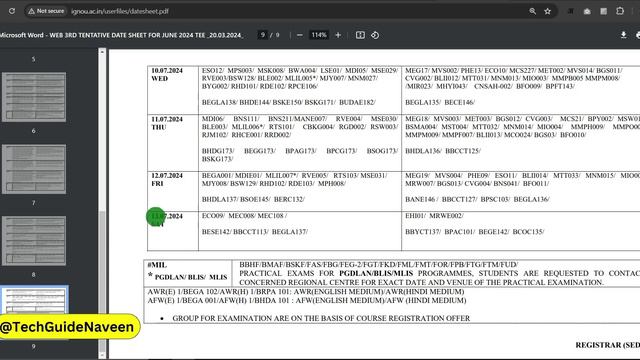Open page 8 thumbnail in sidebar
Viewport: 640px width, 360px height.
click(34, 241)
